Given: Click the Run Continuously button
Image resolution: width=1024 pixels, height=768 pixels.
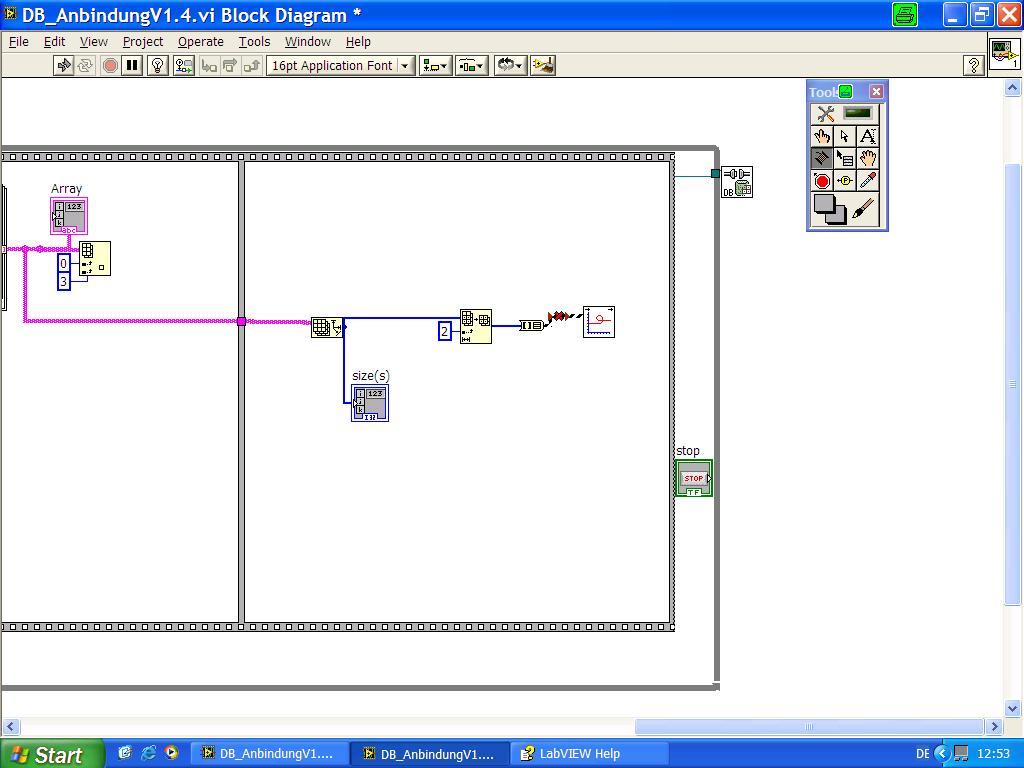Looking at the screenshot, I should pos(85,65).
